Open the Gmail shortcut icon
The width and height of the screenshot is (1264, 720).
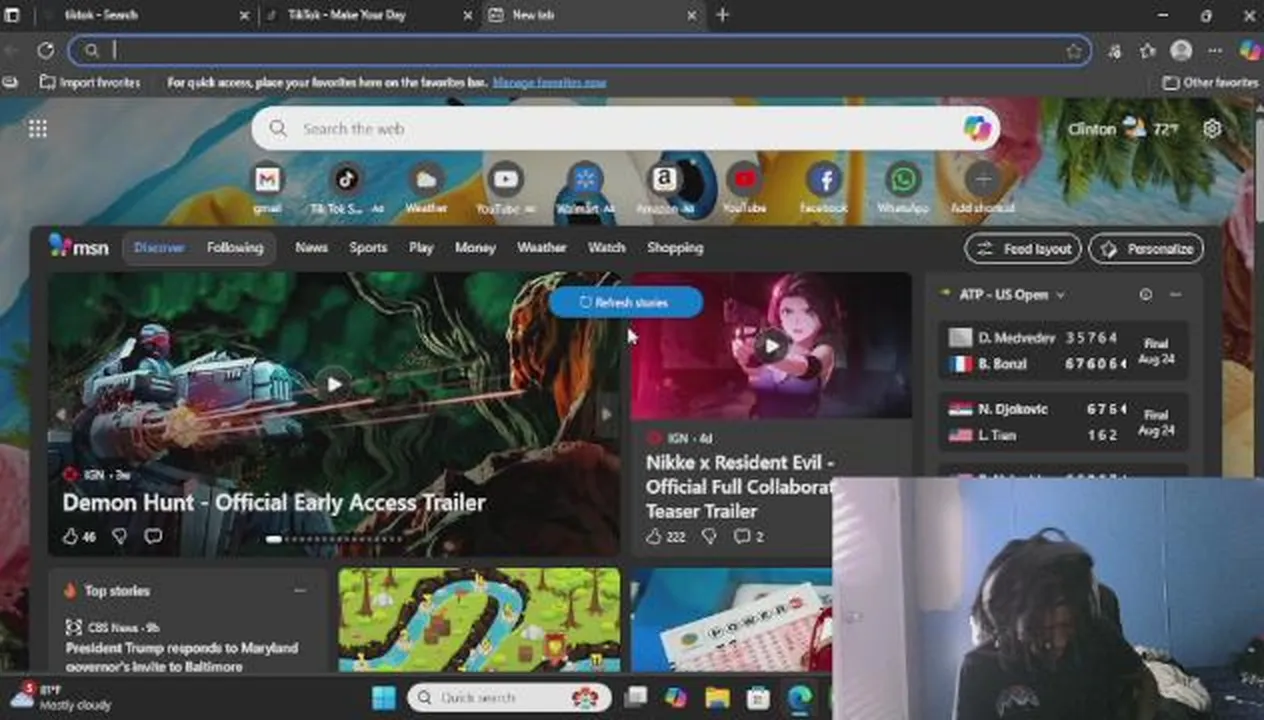267,180
